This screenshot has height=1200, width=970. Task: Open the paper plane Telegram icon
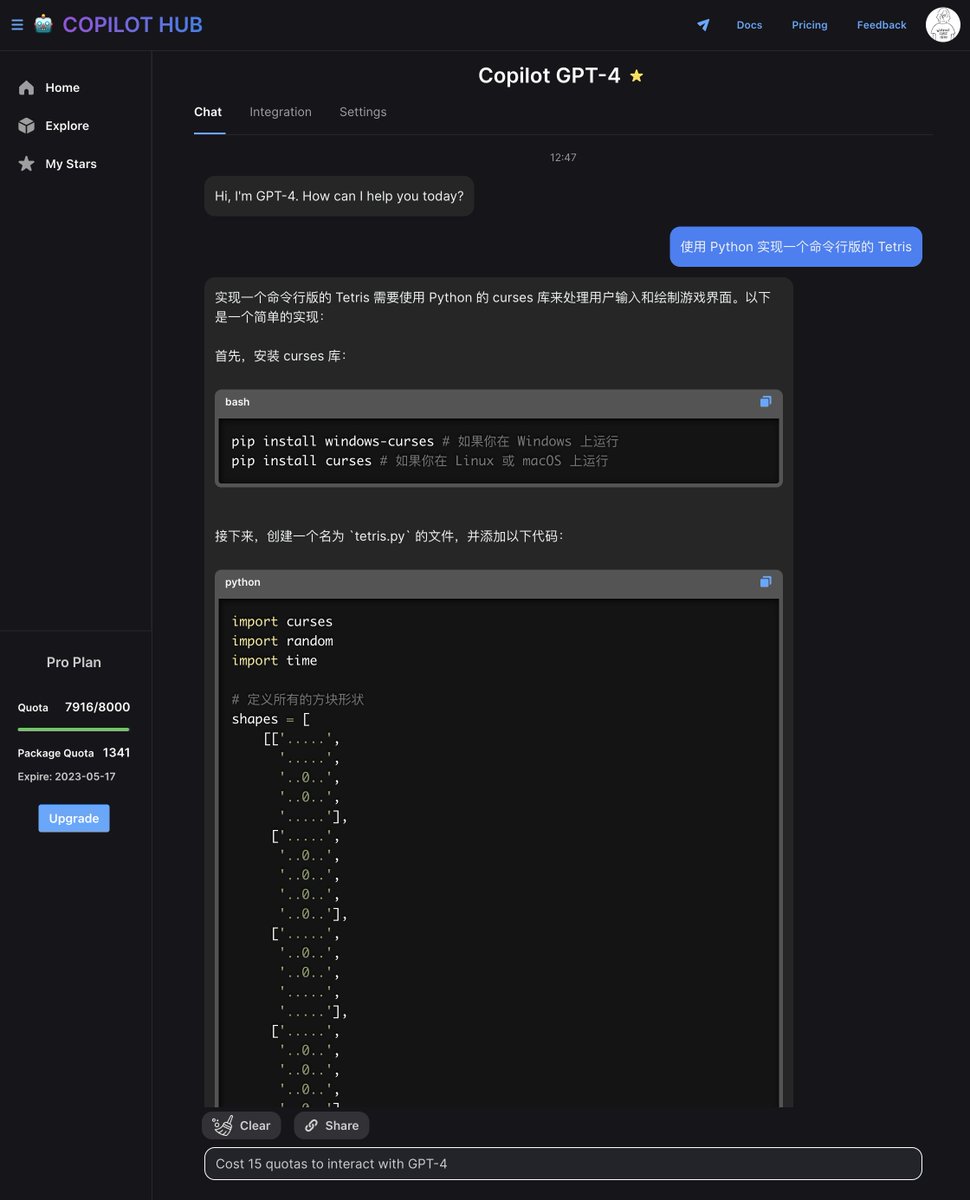pyautogui.click(x=703, y=25)
